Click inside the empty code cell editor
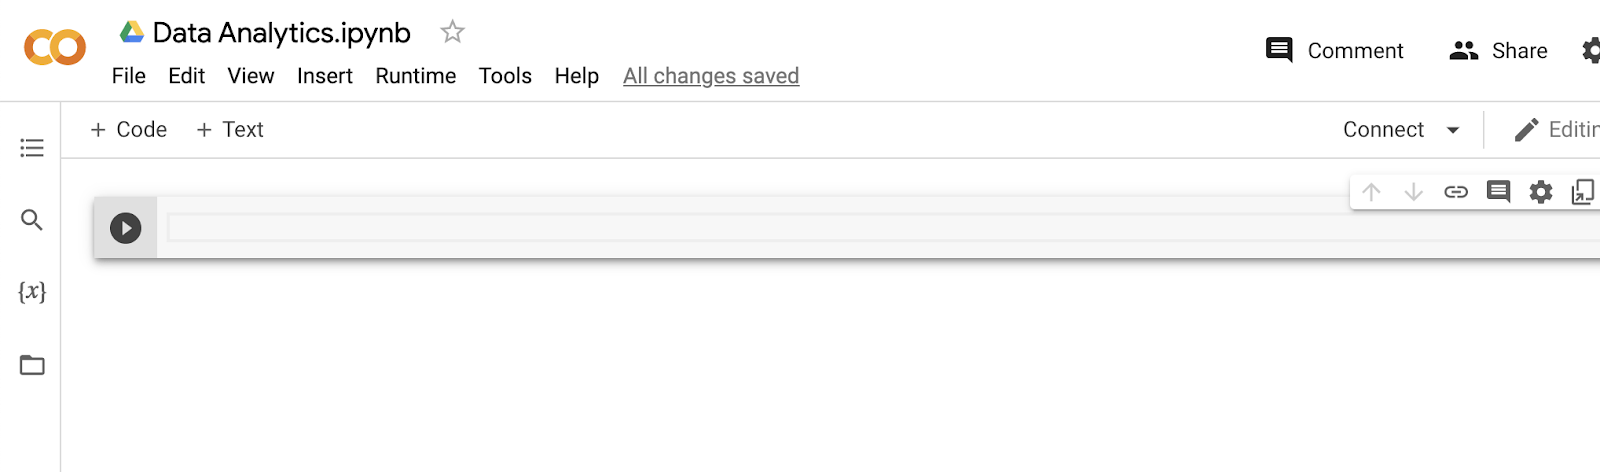1600x472 pixels. tap(800, 228)
